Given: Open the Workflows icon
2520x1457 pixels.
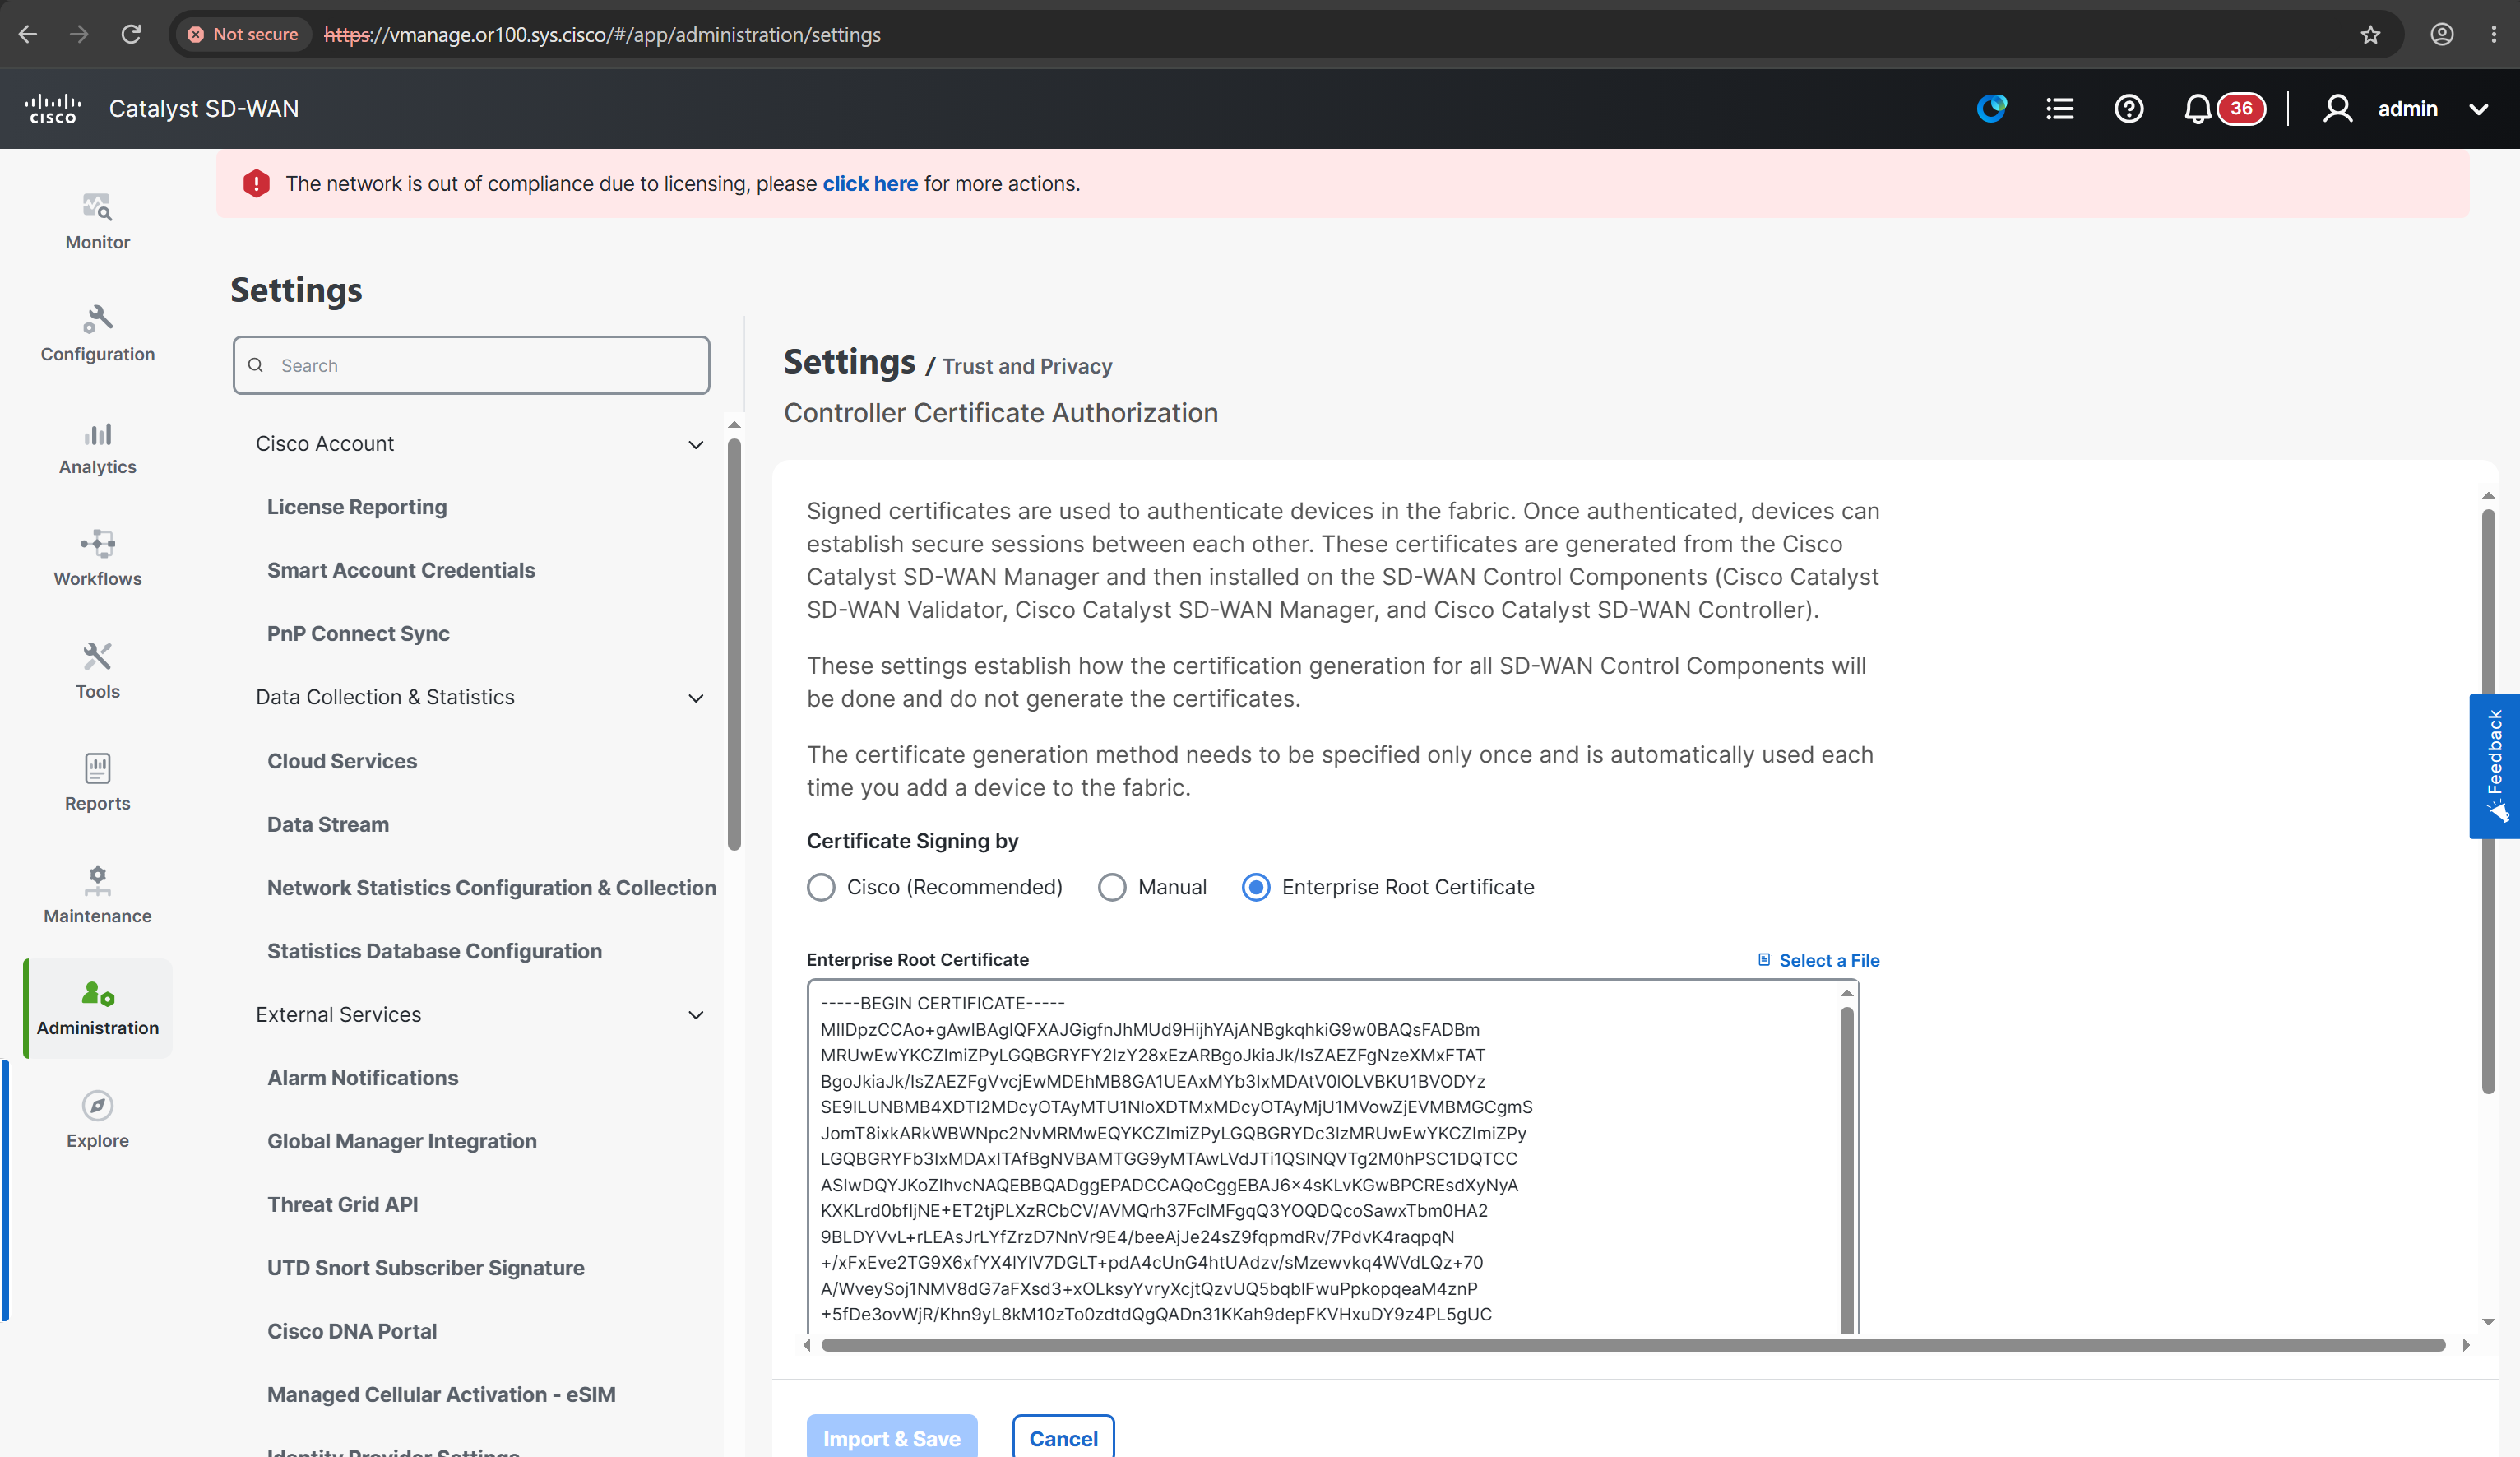Looking at the screenshot, I should 97,544.
